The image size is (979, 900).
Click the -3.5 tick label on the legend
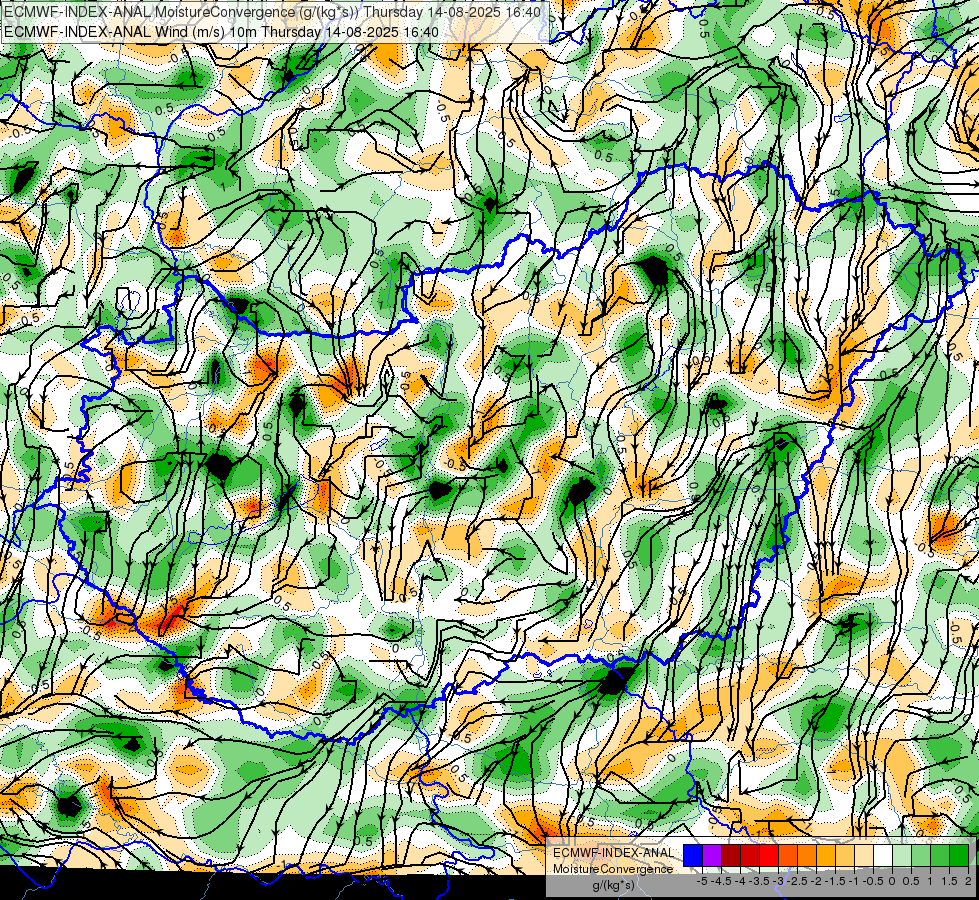click(759, 881)
